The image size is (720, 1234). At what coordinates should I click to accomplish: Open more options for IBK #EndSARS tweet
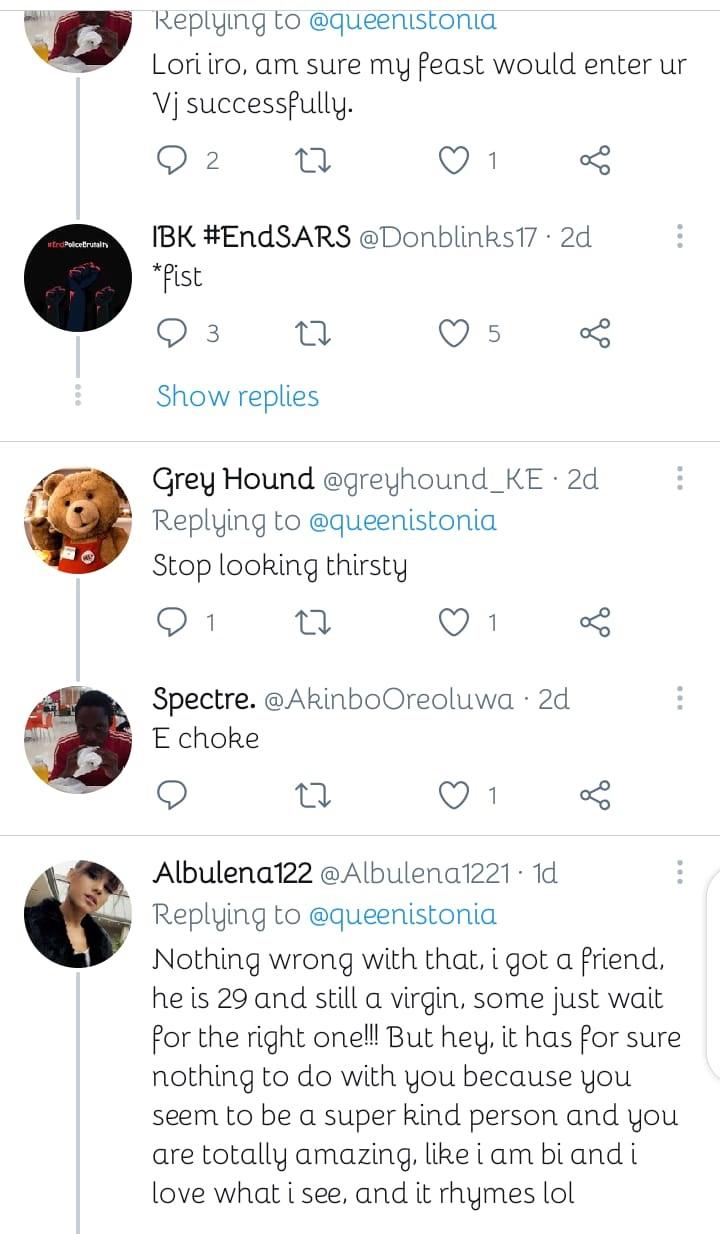pos(680,237)
